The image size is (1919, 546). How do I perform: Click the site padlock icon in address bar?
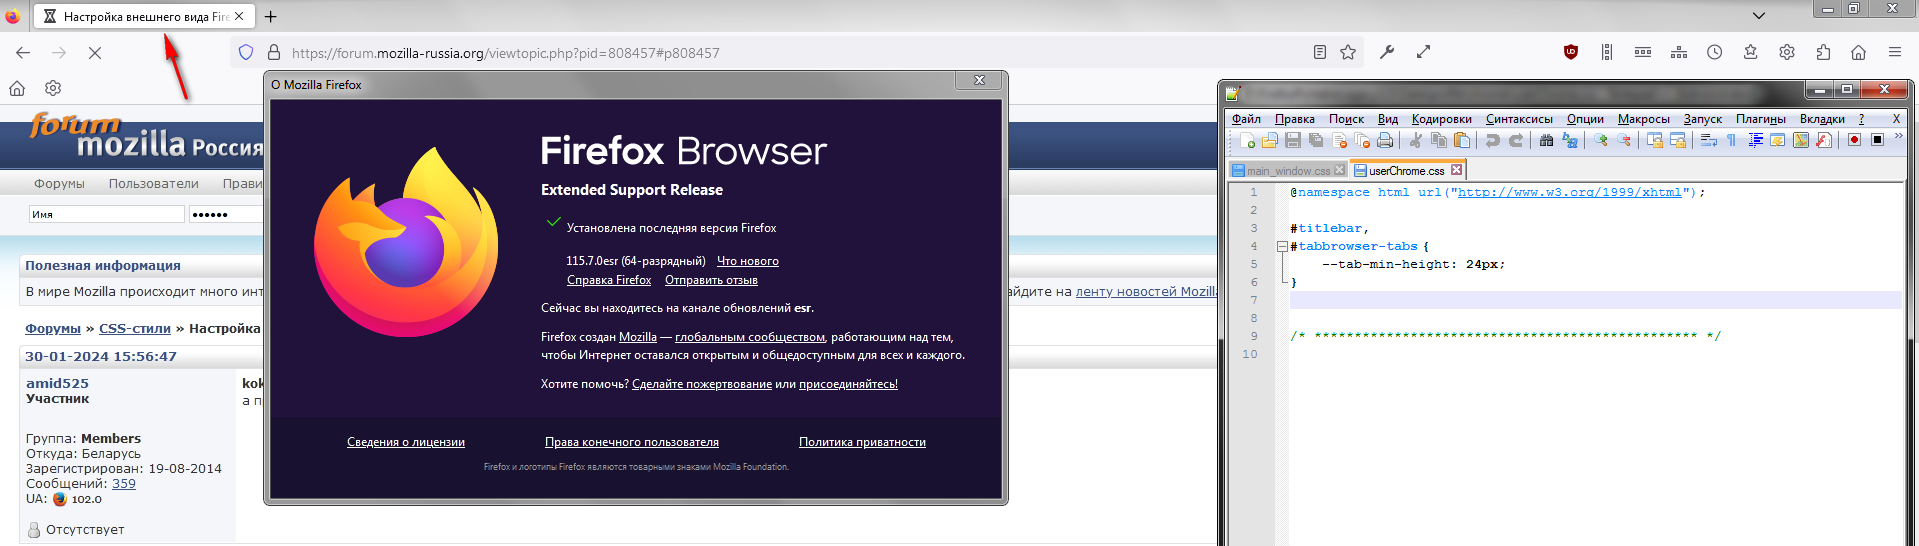(273, 52)
